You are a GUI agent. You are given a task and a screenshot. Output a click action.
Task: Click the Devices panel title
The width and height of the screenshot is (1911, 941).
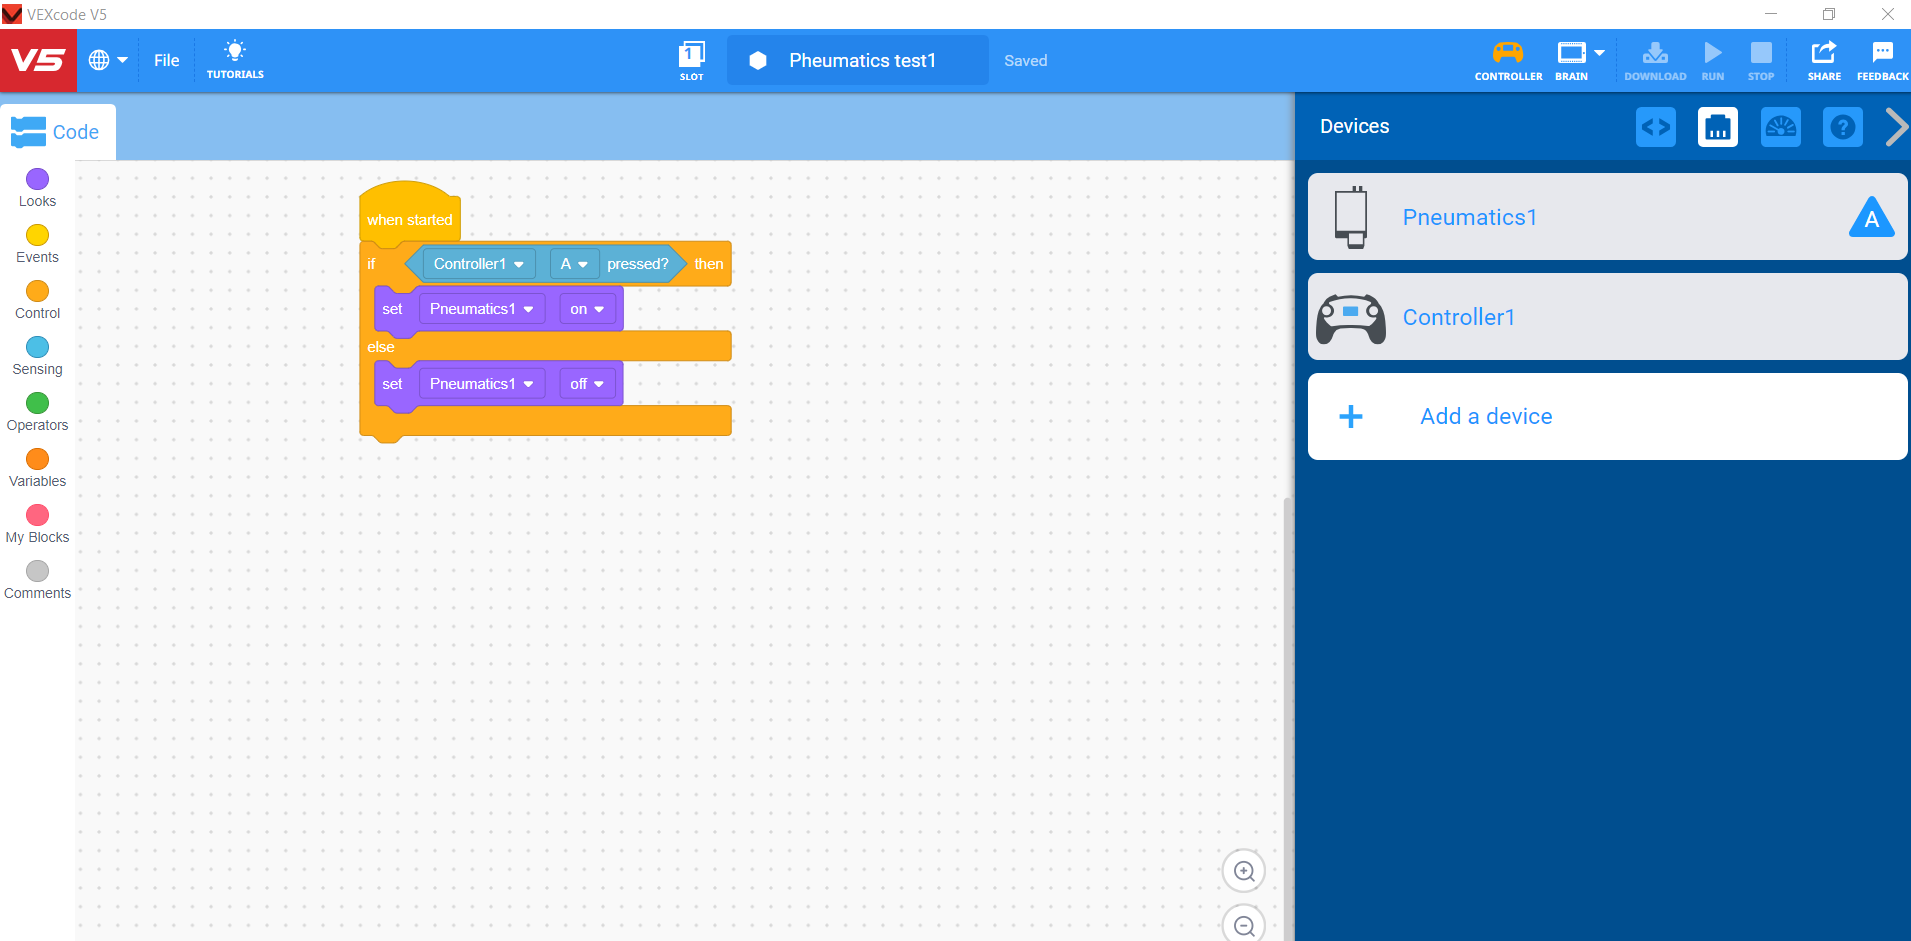1355,126
